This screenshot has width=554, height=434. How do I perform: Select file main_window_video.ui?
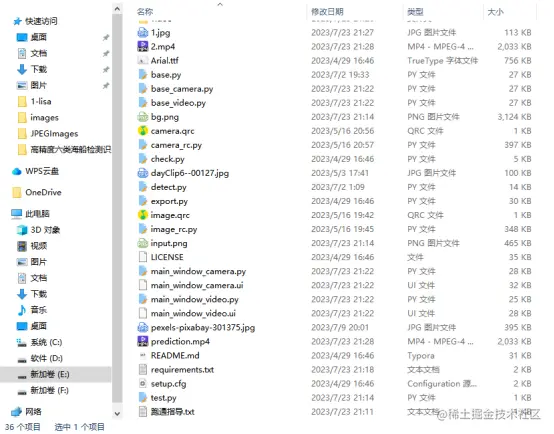(x=193, y=313)
